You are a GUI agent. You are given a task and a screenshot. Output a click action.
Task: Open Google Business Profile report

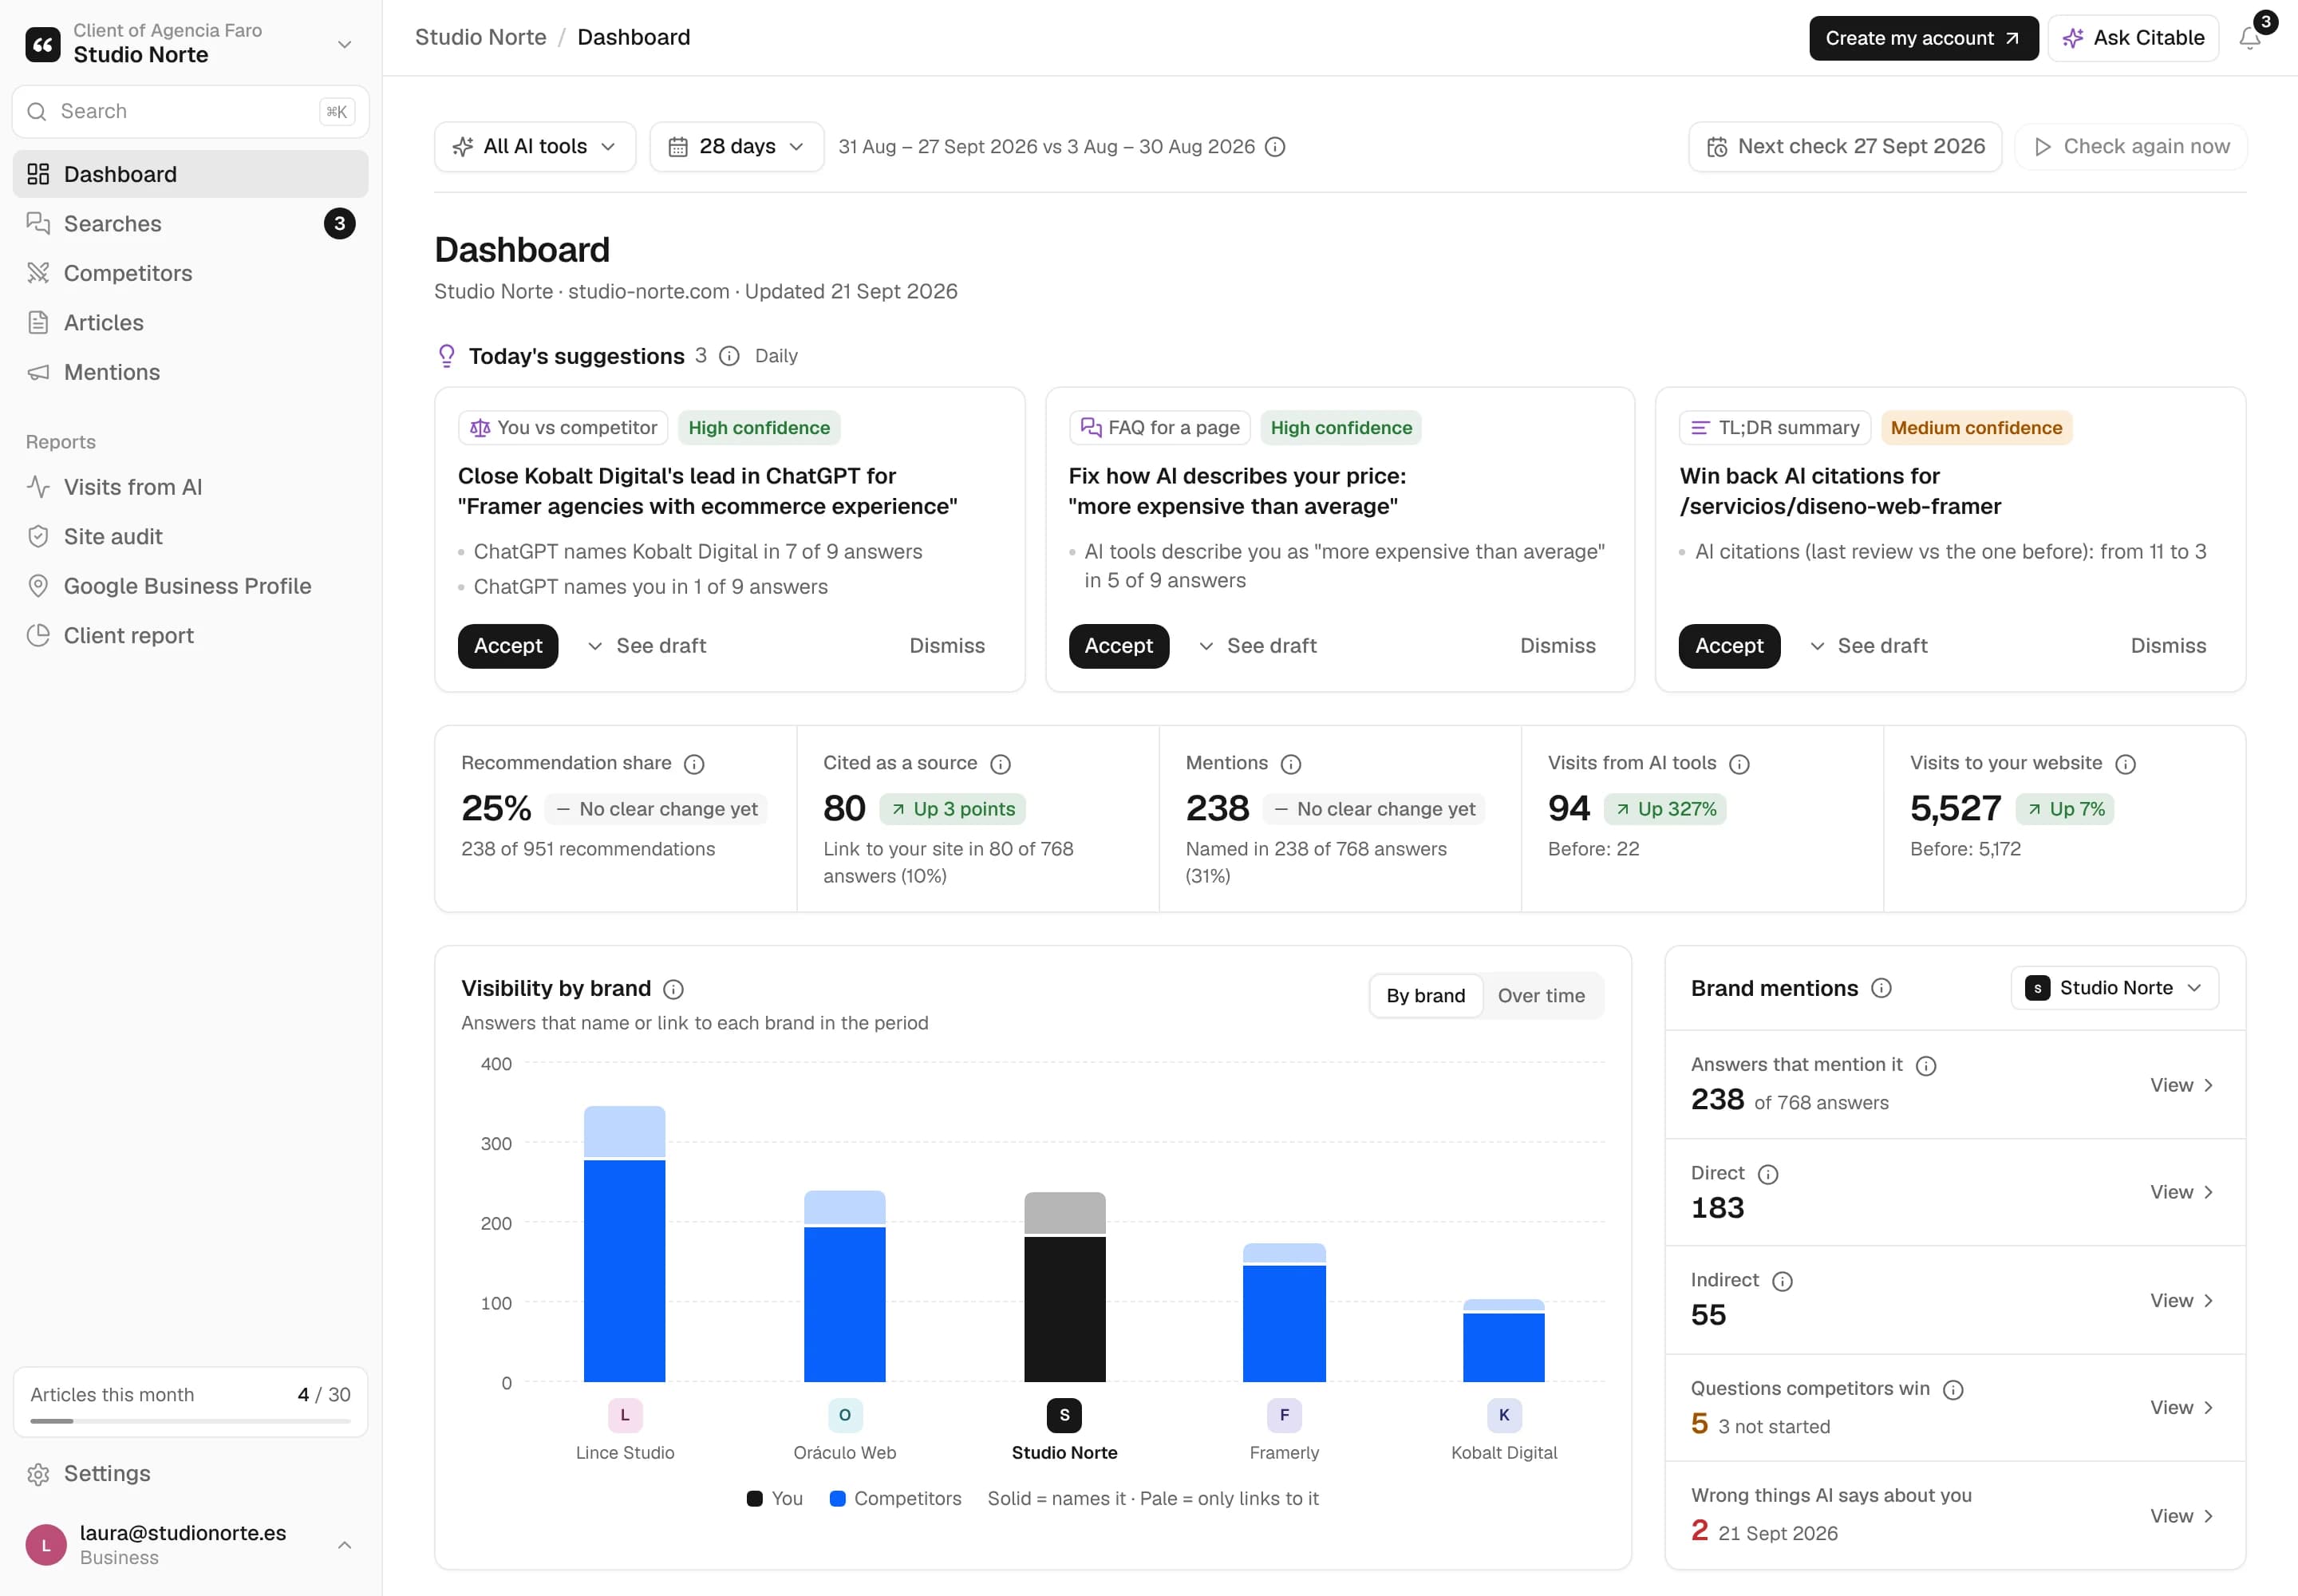click(190, 586)
